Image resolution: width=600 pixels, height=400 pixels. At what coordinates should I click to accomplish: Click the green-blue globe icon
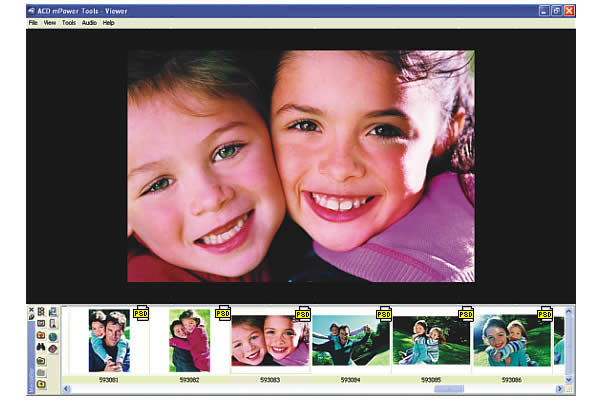coord(53,336)
